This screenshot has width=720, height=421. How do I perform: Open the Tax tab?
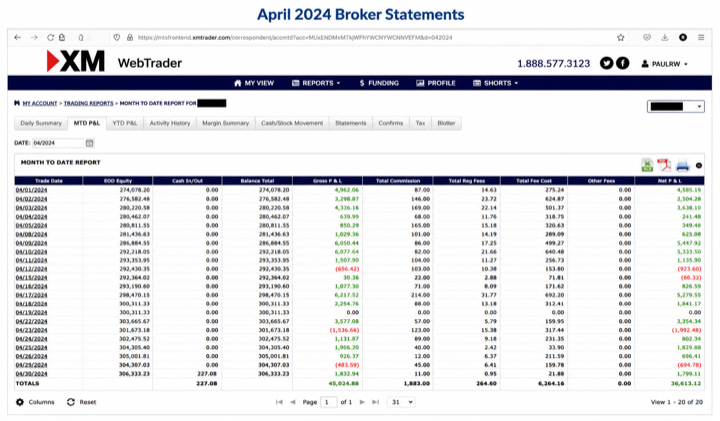click(x=420, y=123)
